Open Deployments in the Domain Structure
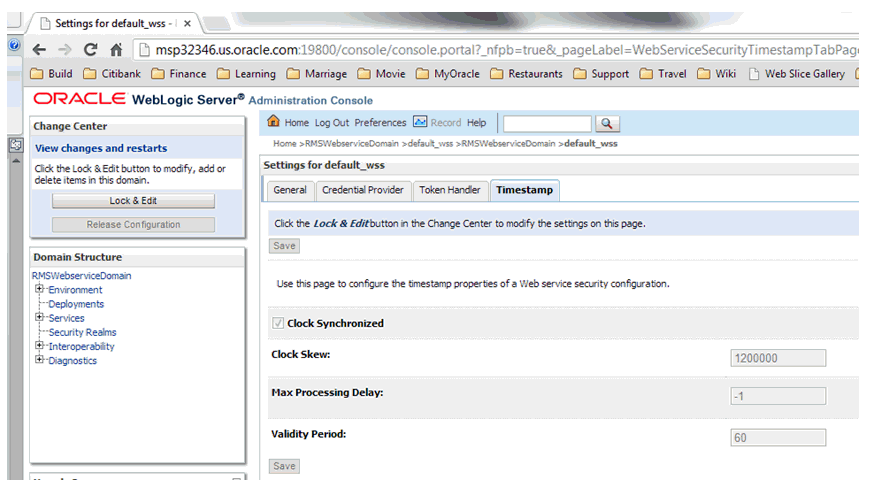The height and width of the screenshot is (487, 871). click(x=76, y=304)
